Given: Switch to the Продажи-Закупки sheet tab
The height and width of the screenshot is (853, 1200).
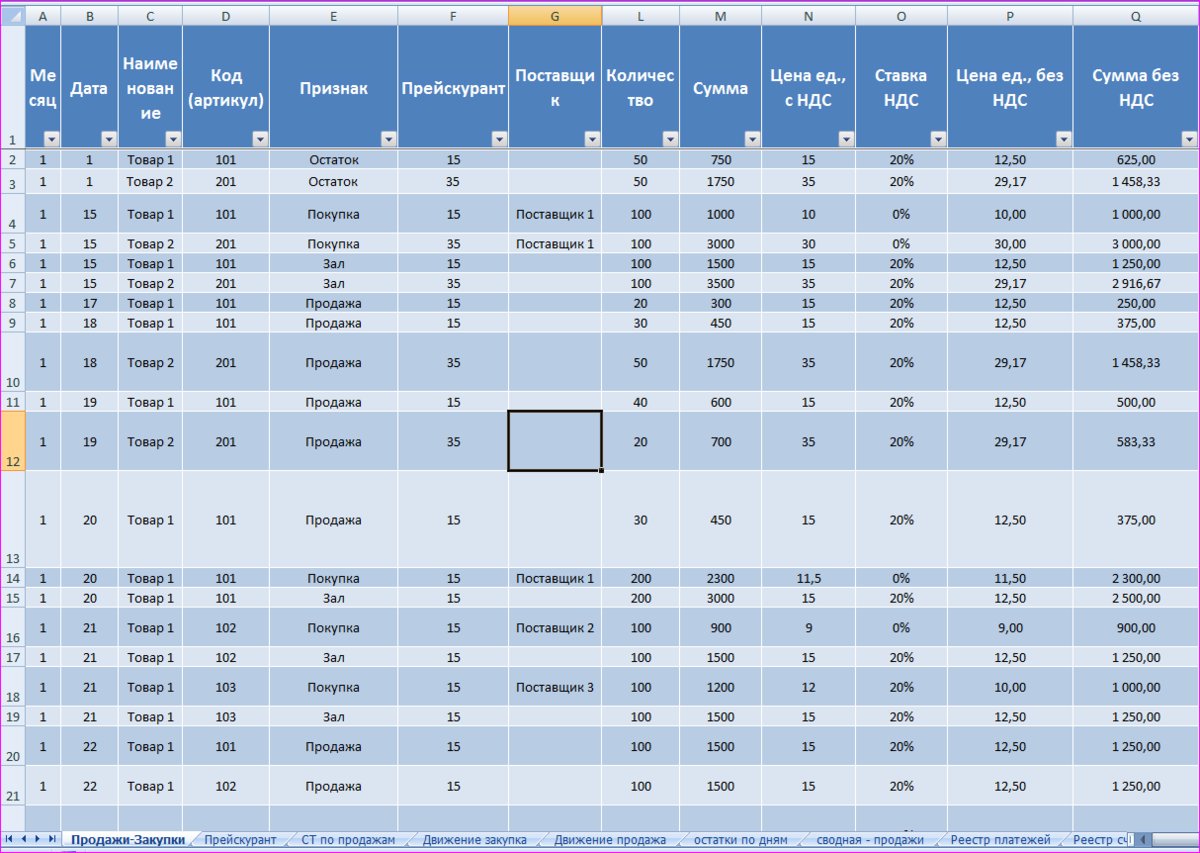Looking at the screenshot, I should [x=128, y=840].
